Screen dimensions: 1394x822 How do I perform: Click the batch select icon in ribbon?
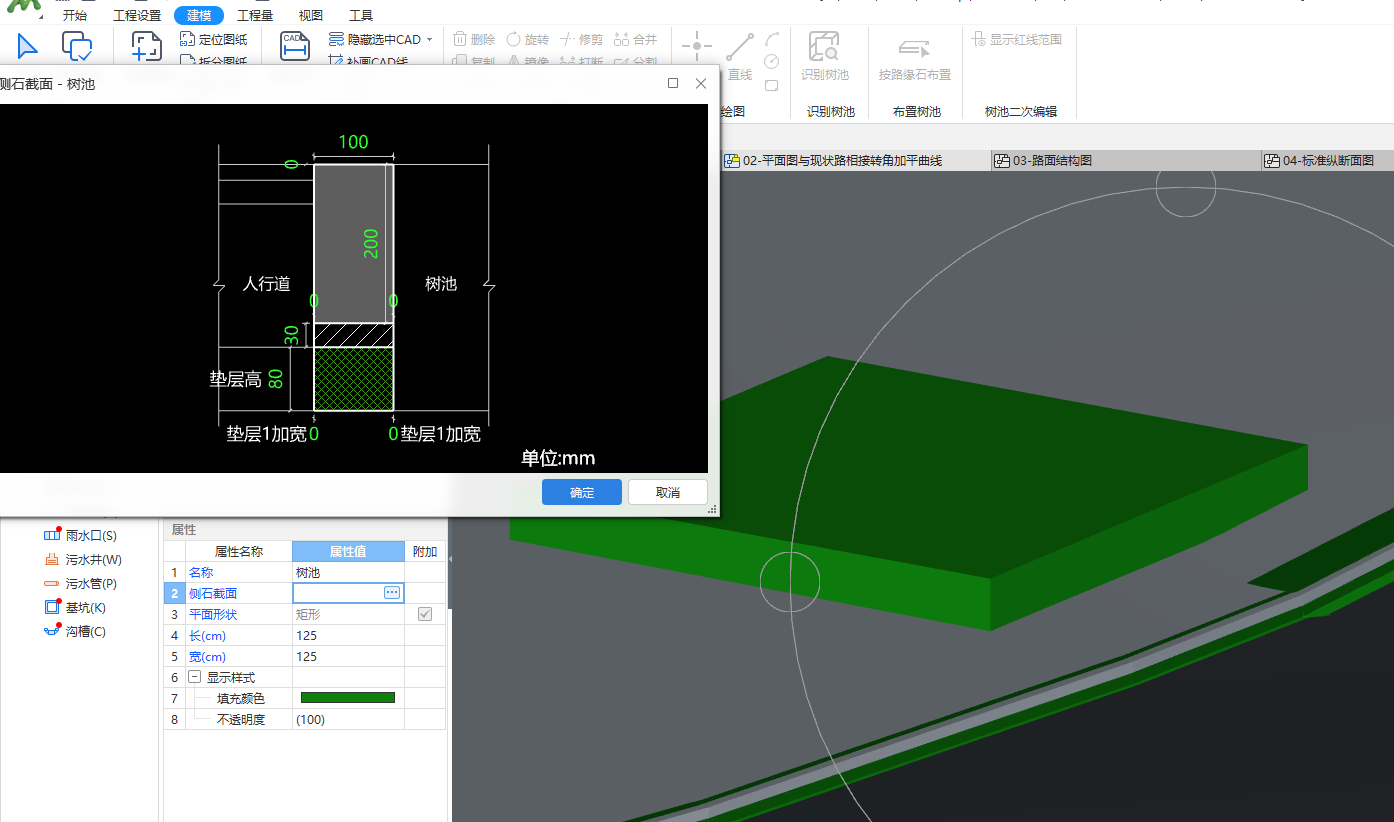(77, 46)
